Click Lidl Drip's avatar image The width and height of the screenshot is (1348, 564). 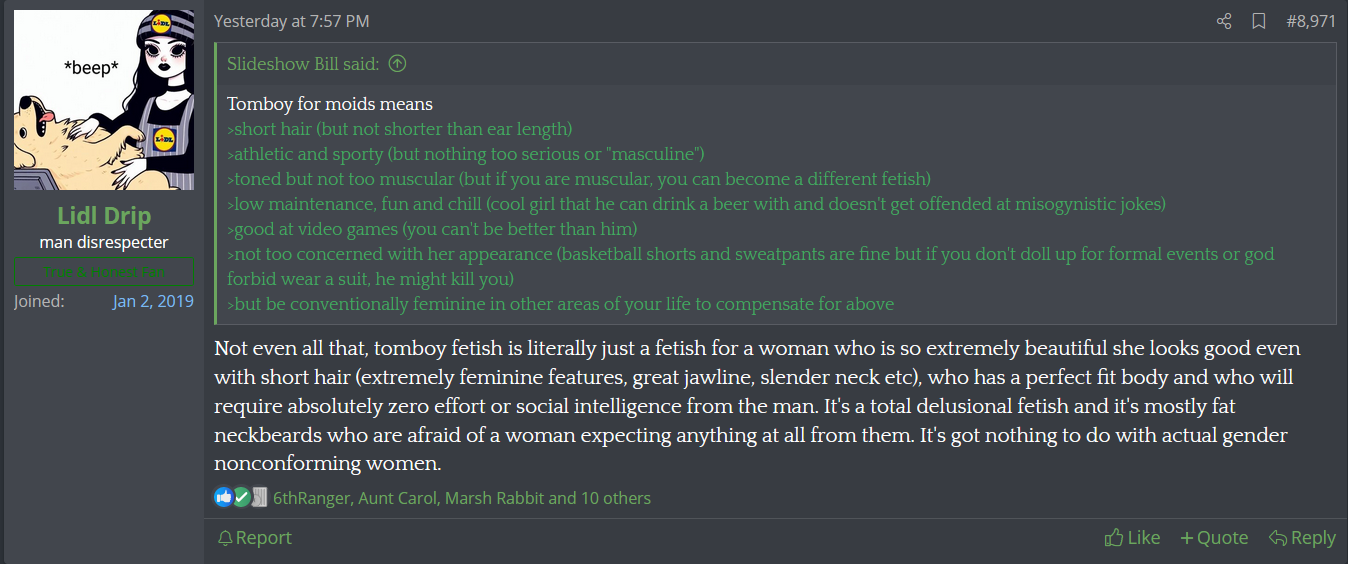[104, 100]
